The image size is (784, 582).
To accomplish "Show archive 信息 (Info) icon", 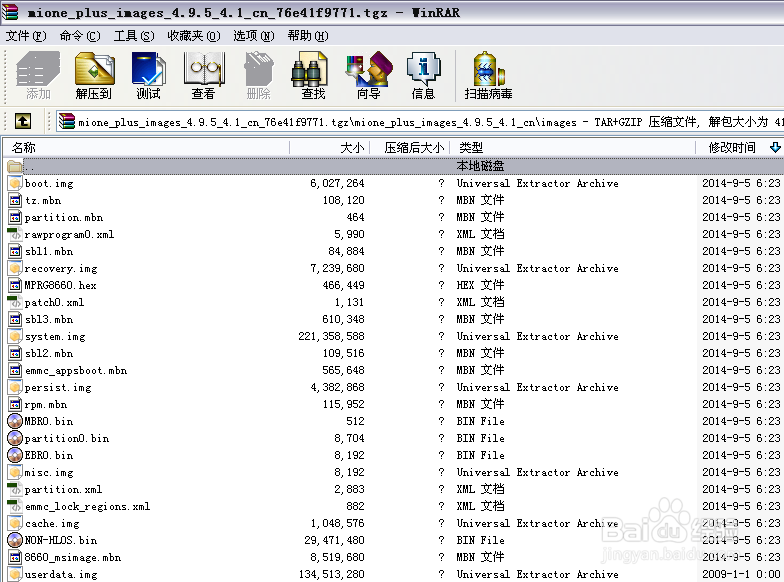I will coord(423,75).
